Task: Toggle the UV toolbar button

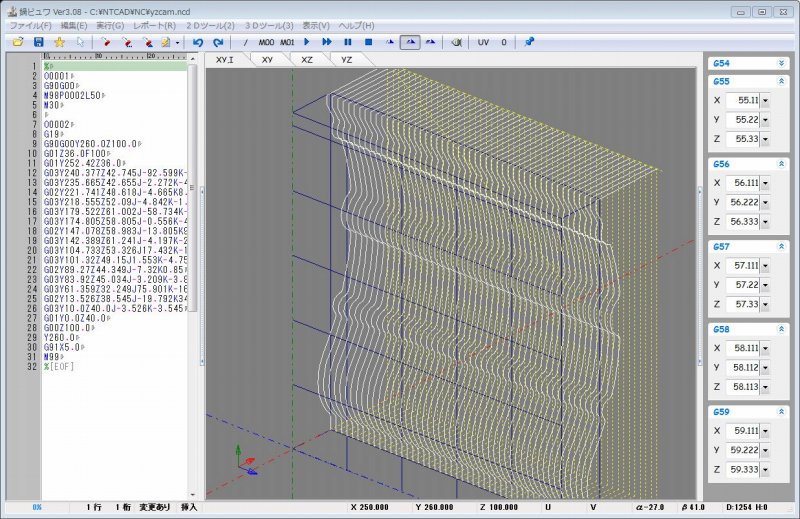Action: (x=483, y=42)
